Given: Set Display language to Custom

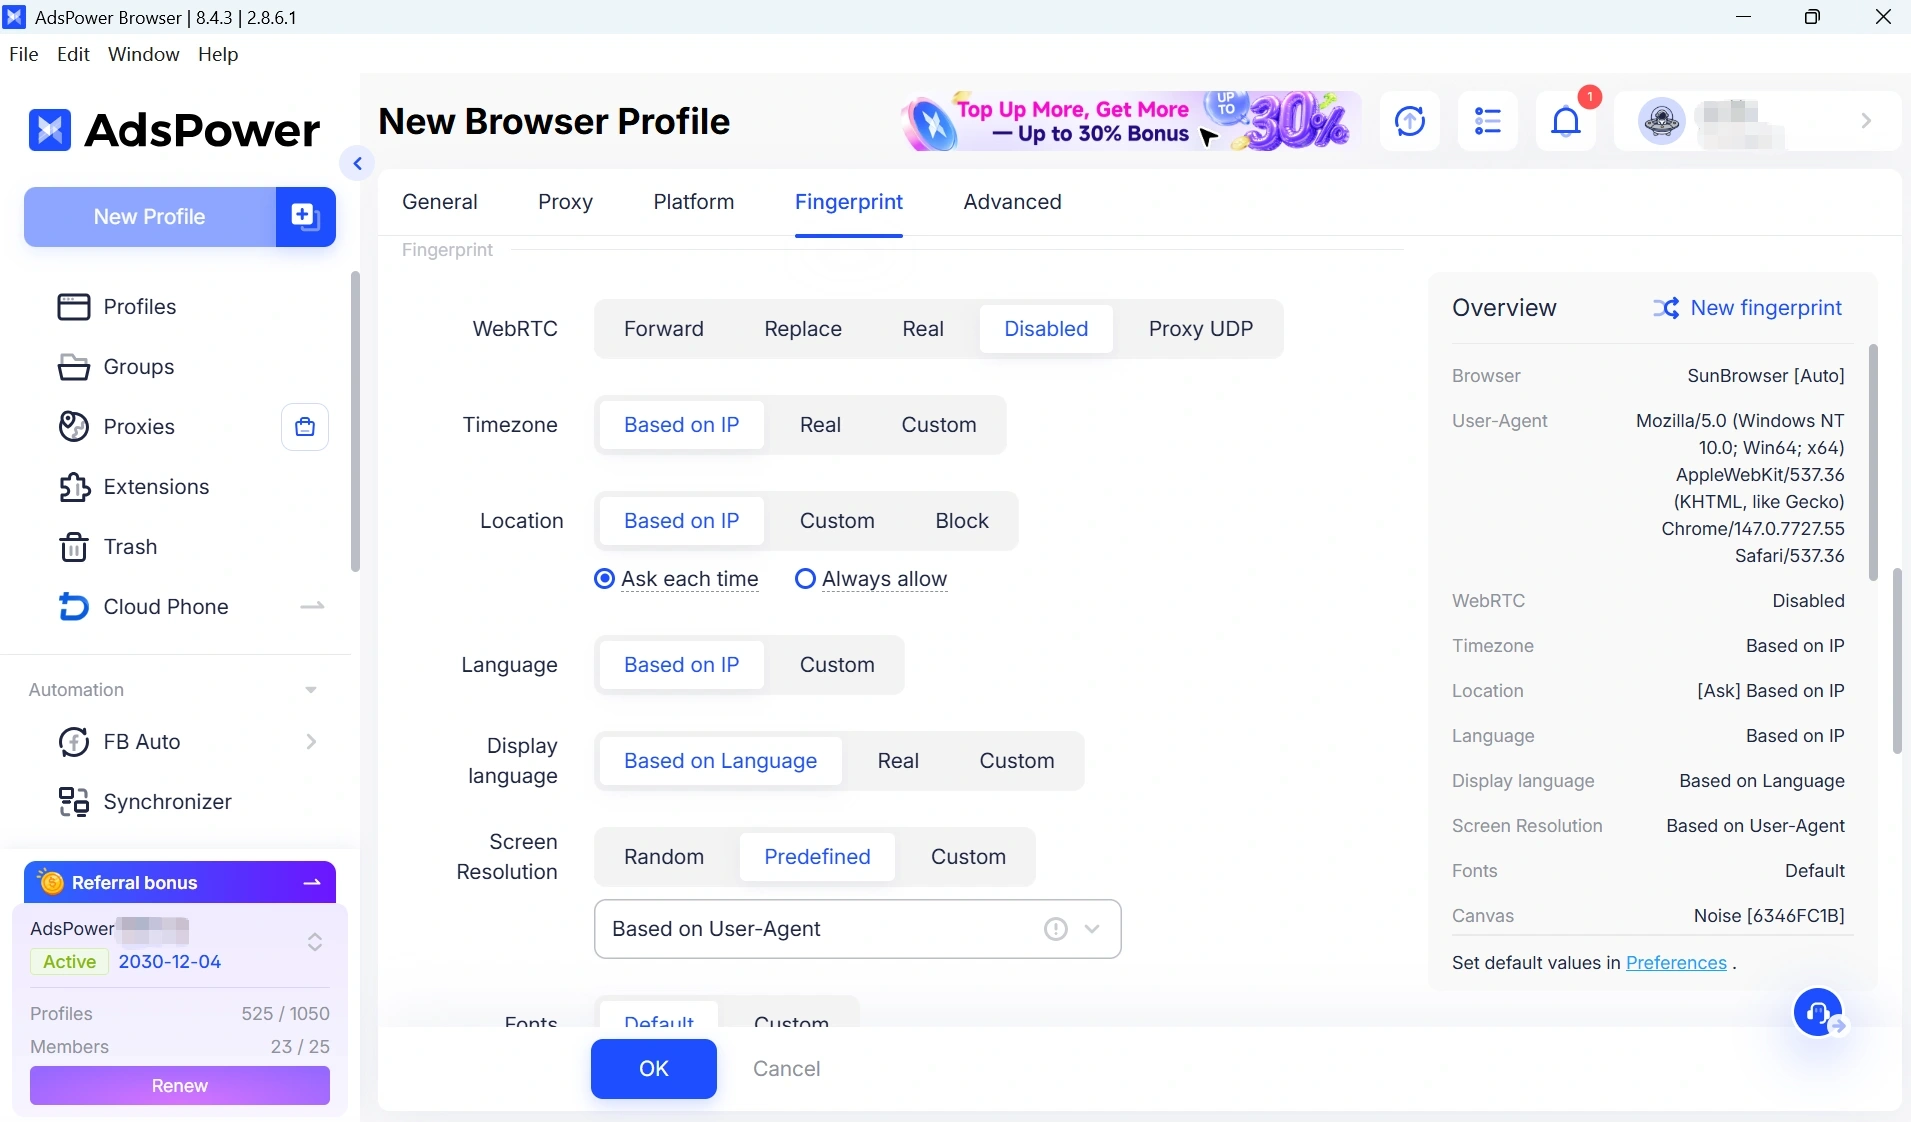Looking at the screenshot, I should (1017, 761).
